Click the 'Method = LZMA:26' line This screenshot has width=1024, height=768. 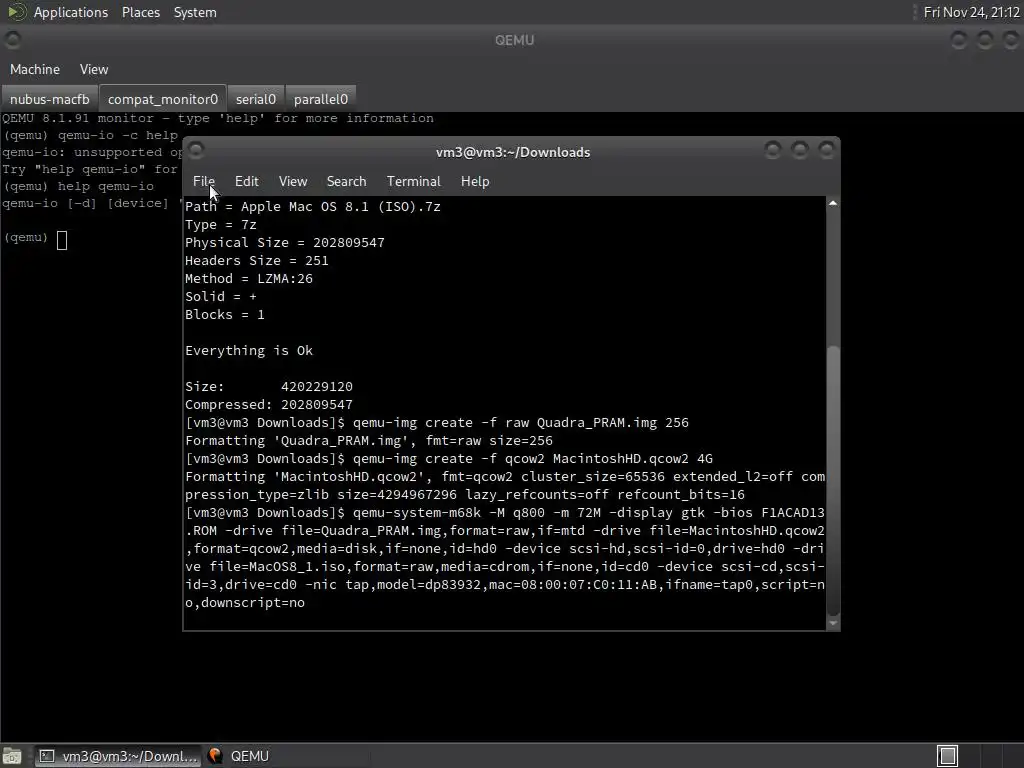coord(249,278)
